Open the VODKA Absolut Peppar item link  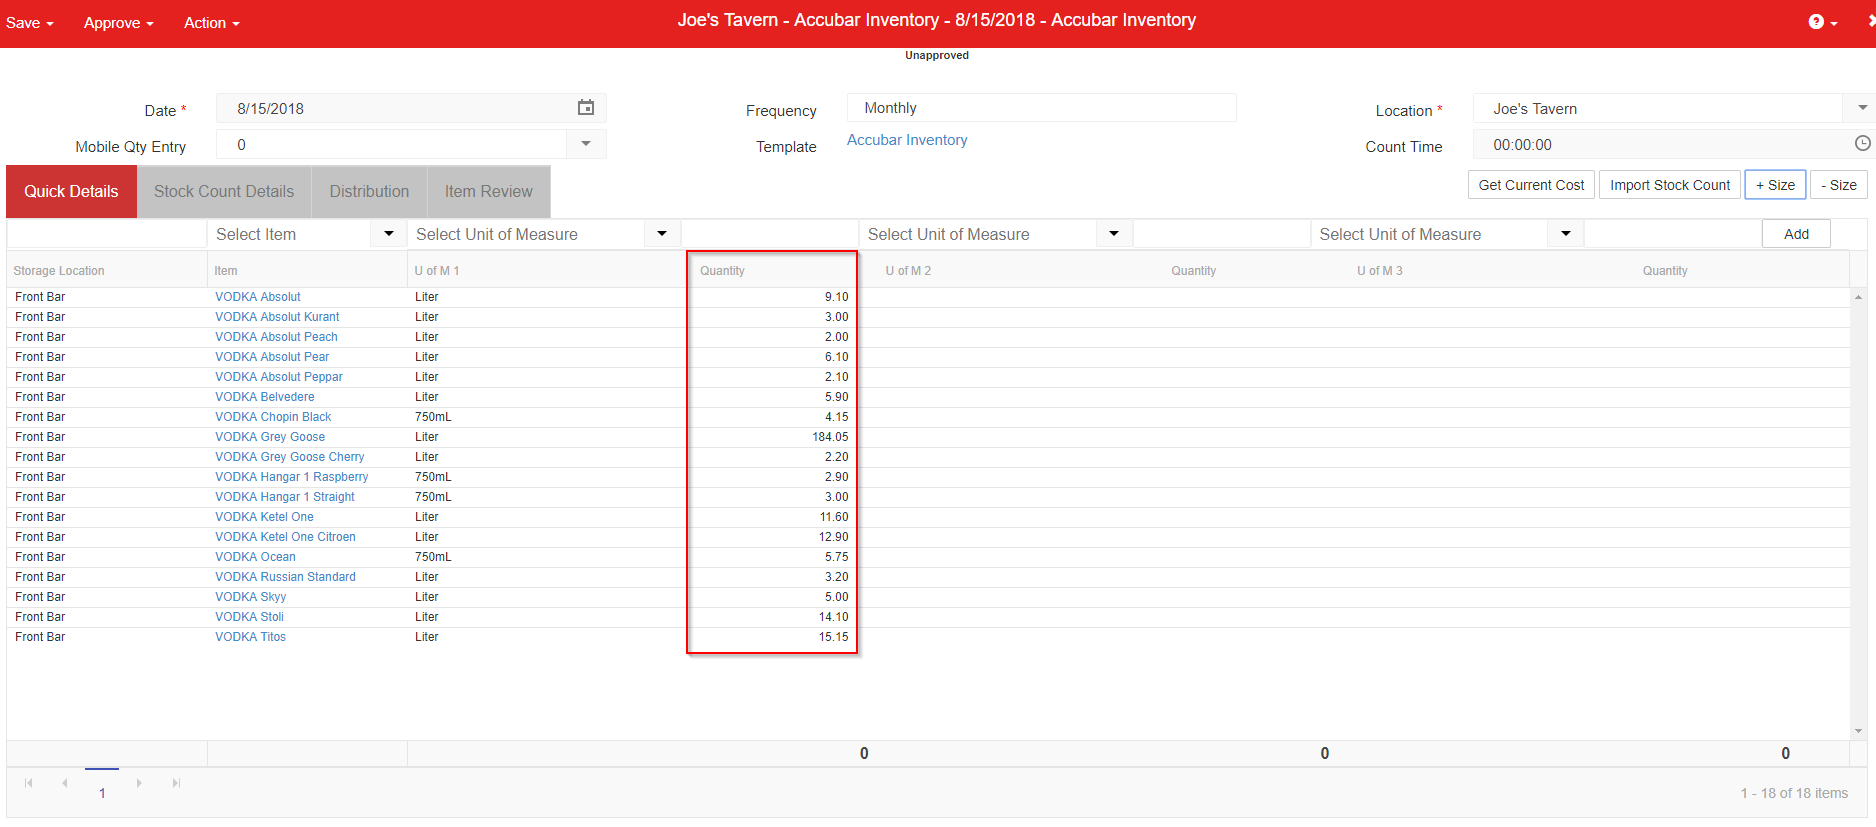[x=279, y=377]
